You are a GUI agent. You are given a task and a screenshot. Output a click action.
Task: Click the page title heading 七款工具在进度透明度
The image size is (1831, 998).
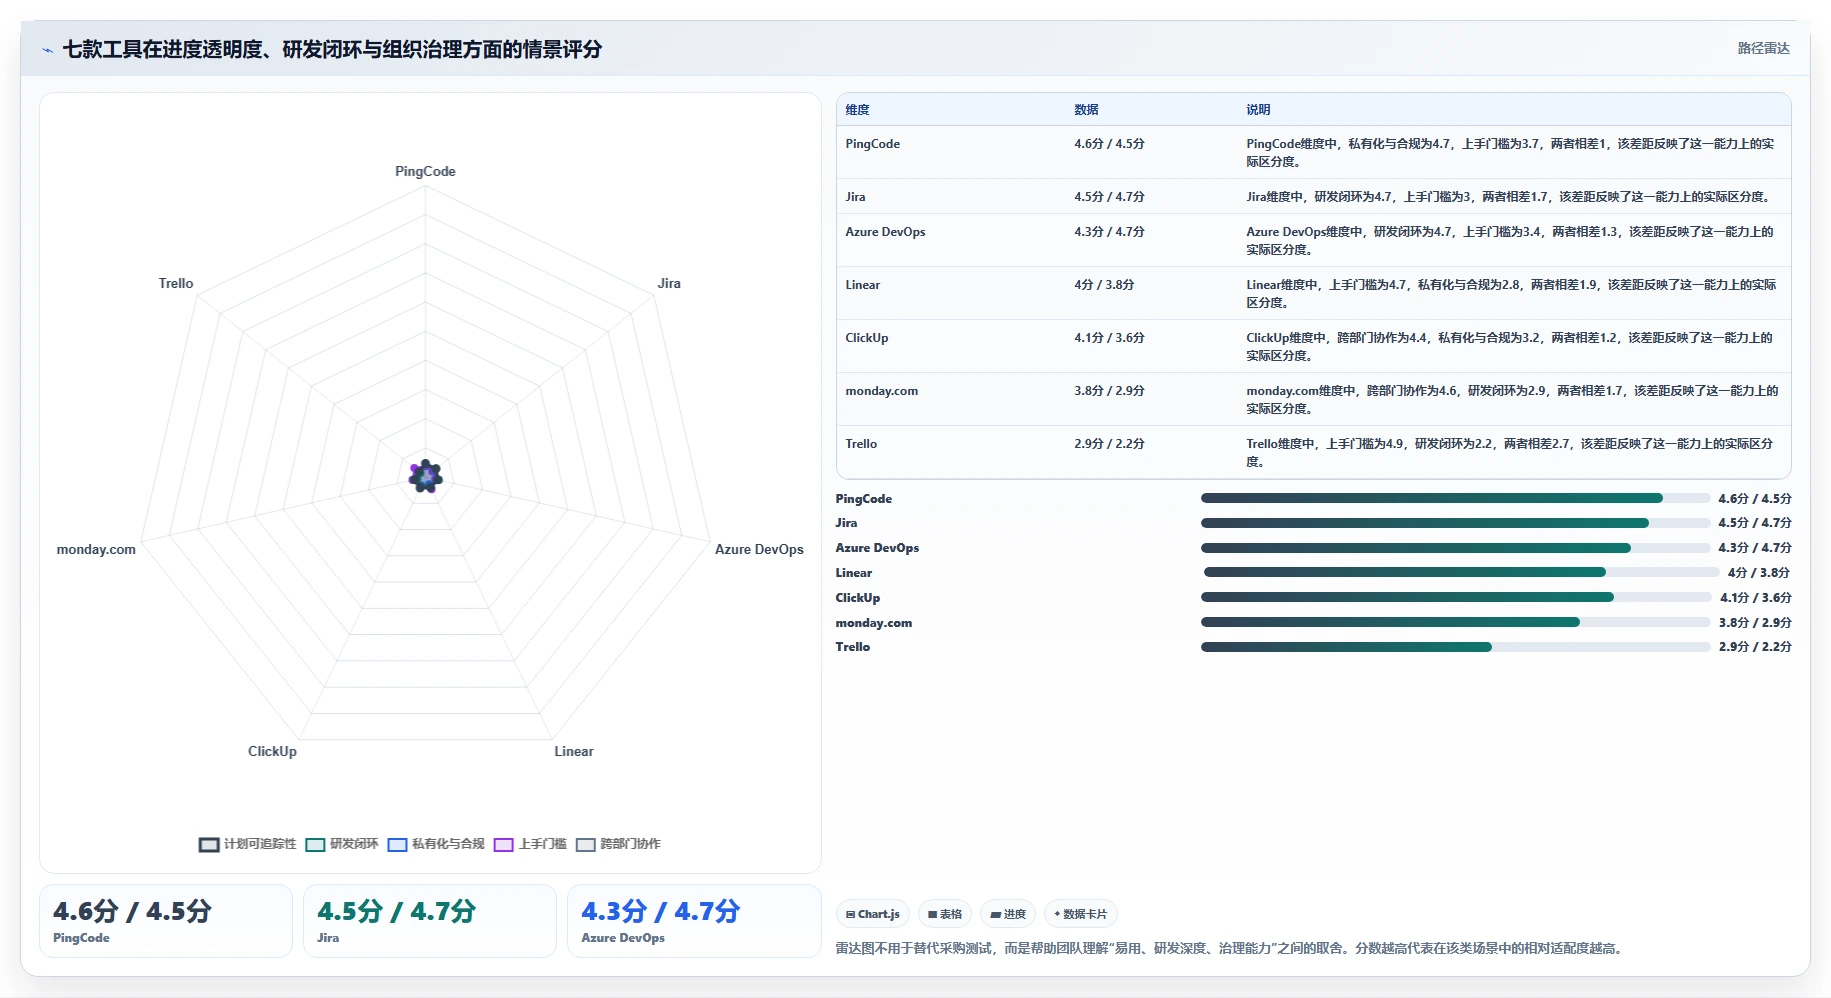[332, 49]
